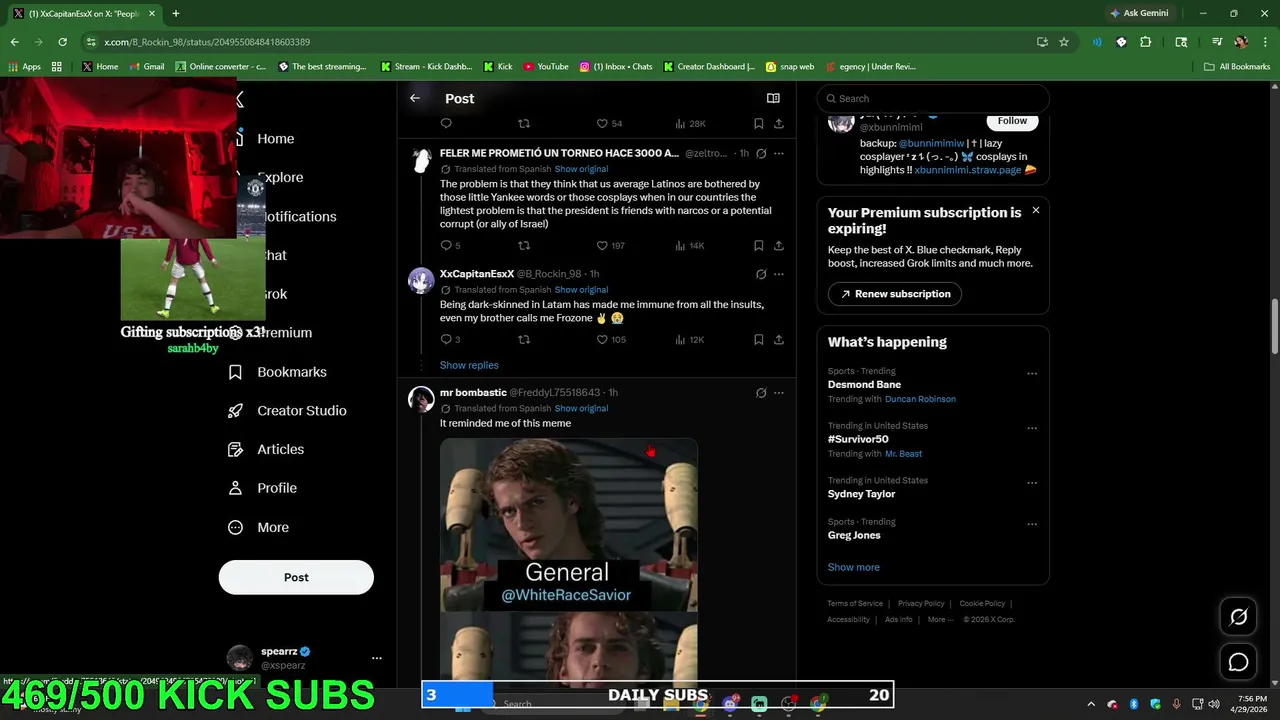
Task: Click the white Post button
Action: pos(296,577)
